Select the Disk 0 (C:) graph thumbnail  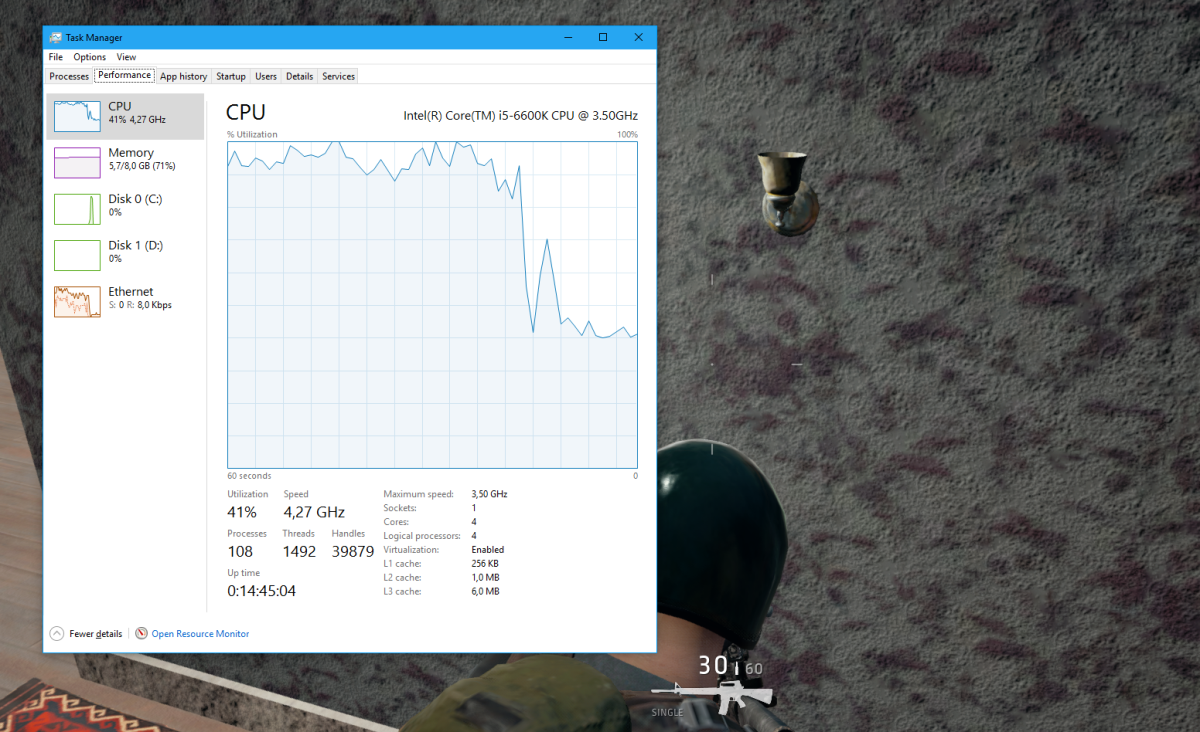[77, 208]
